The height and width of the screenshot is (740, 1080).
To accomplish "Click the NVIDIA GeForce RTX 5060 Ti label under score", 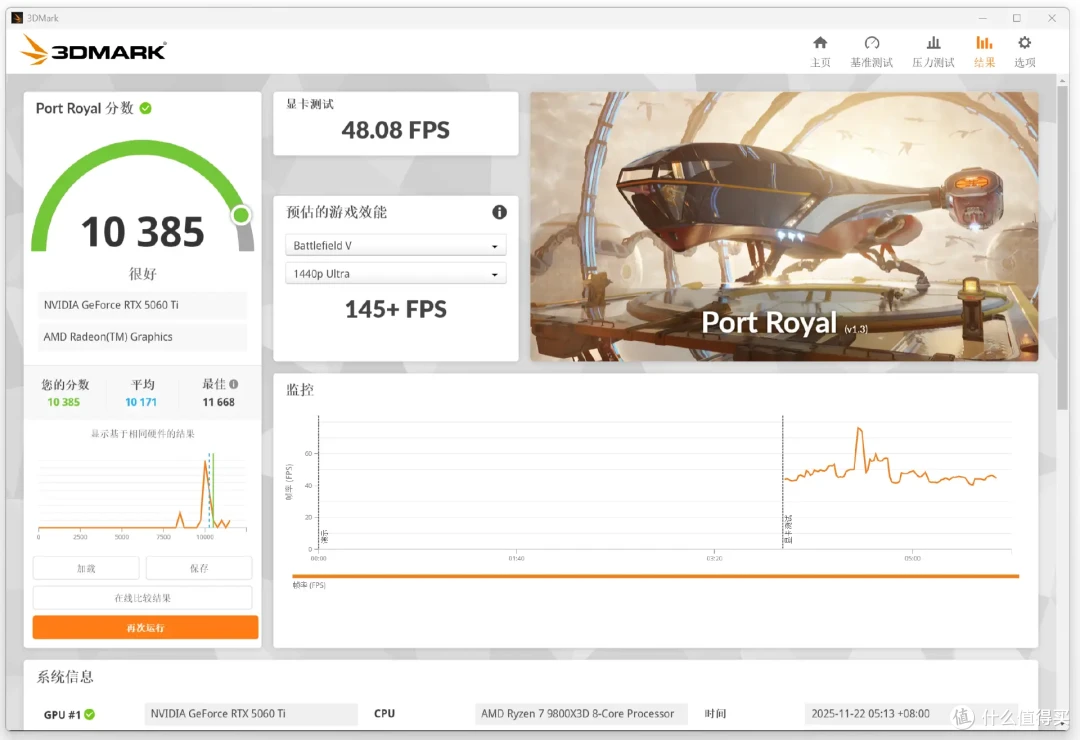I will coord(143,305).
